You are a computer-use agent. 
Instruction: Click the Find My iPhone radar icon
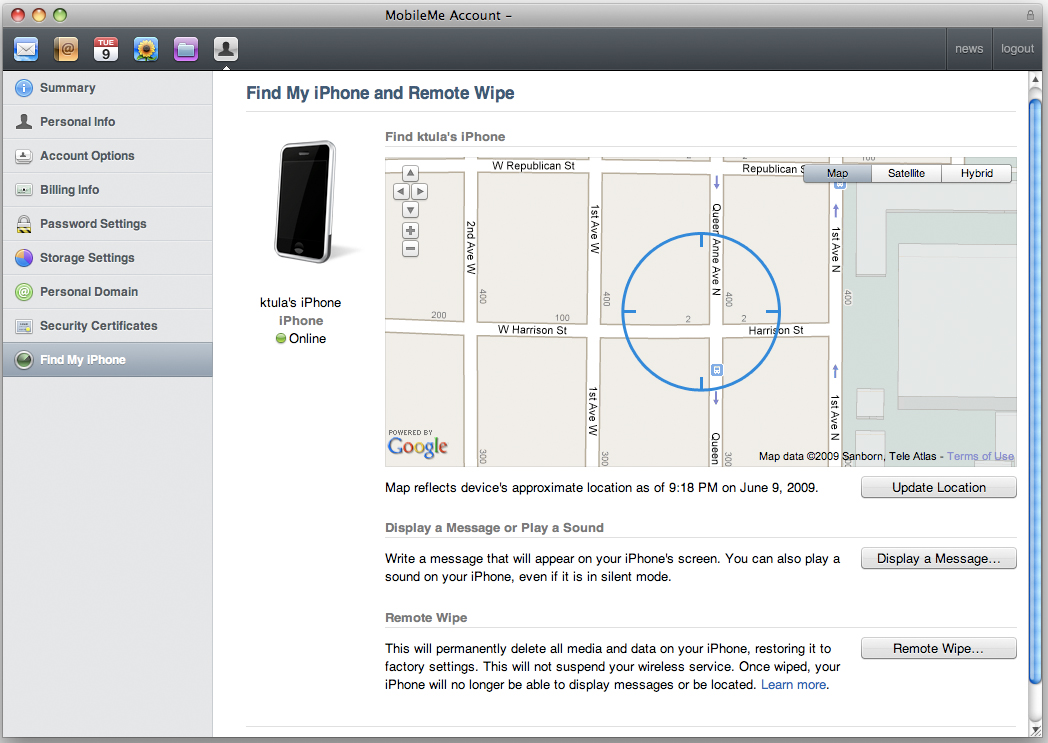coord(23,360)
